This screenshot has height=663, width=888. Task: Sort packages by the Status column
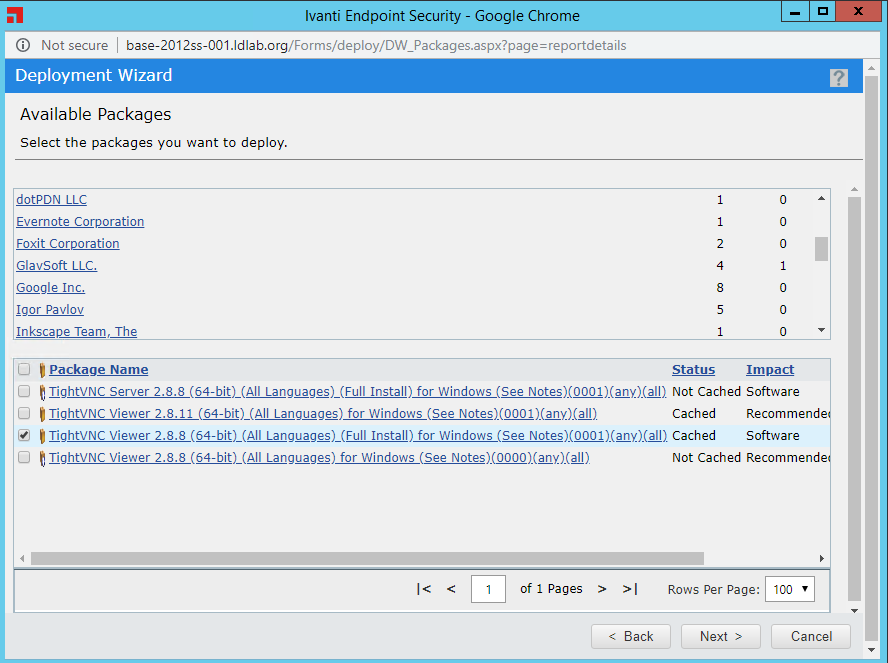[693, 369]
